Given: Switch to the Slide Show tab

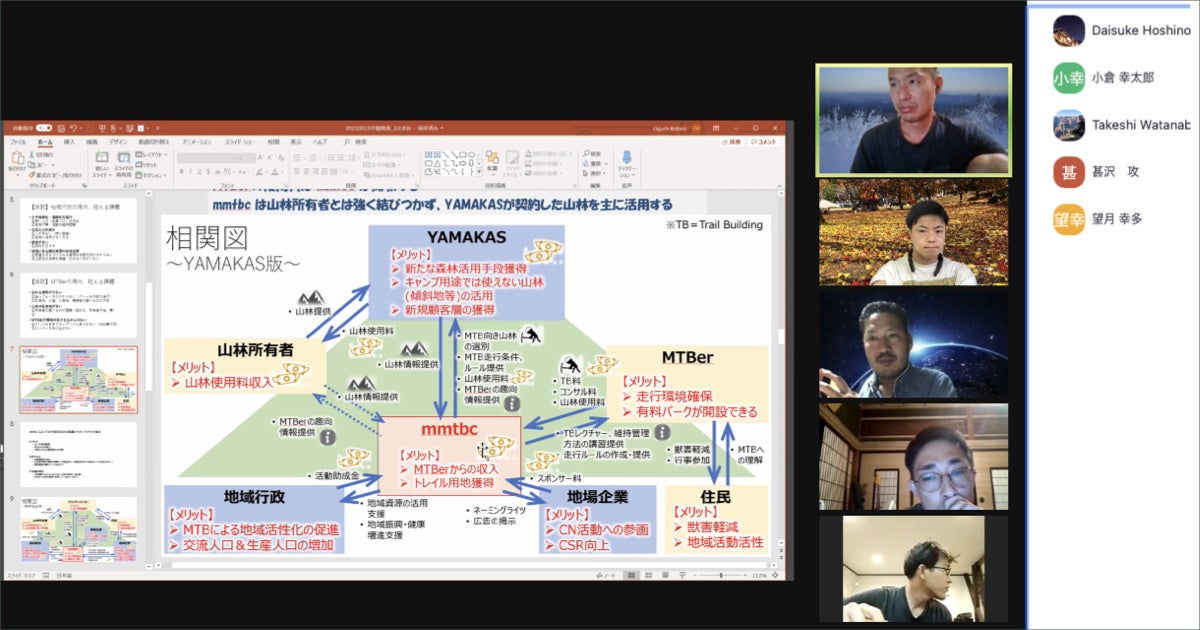Looking at the screenshot, I should (240, 142).
